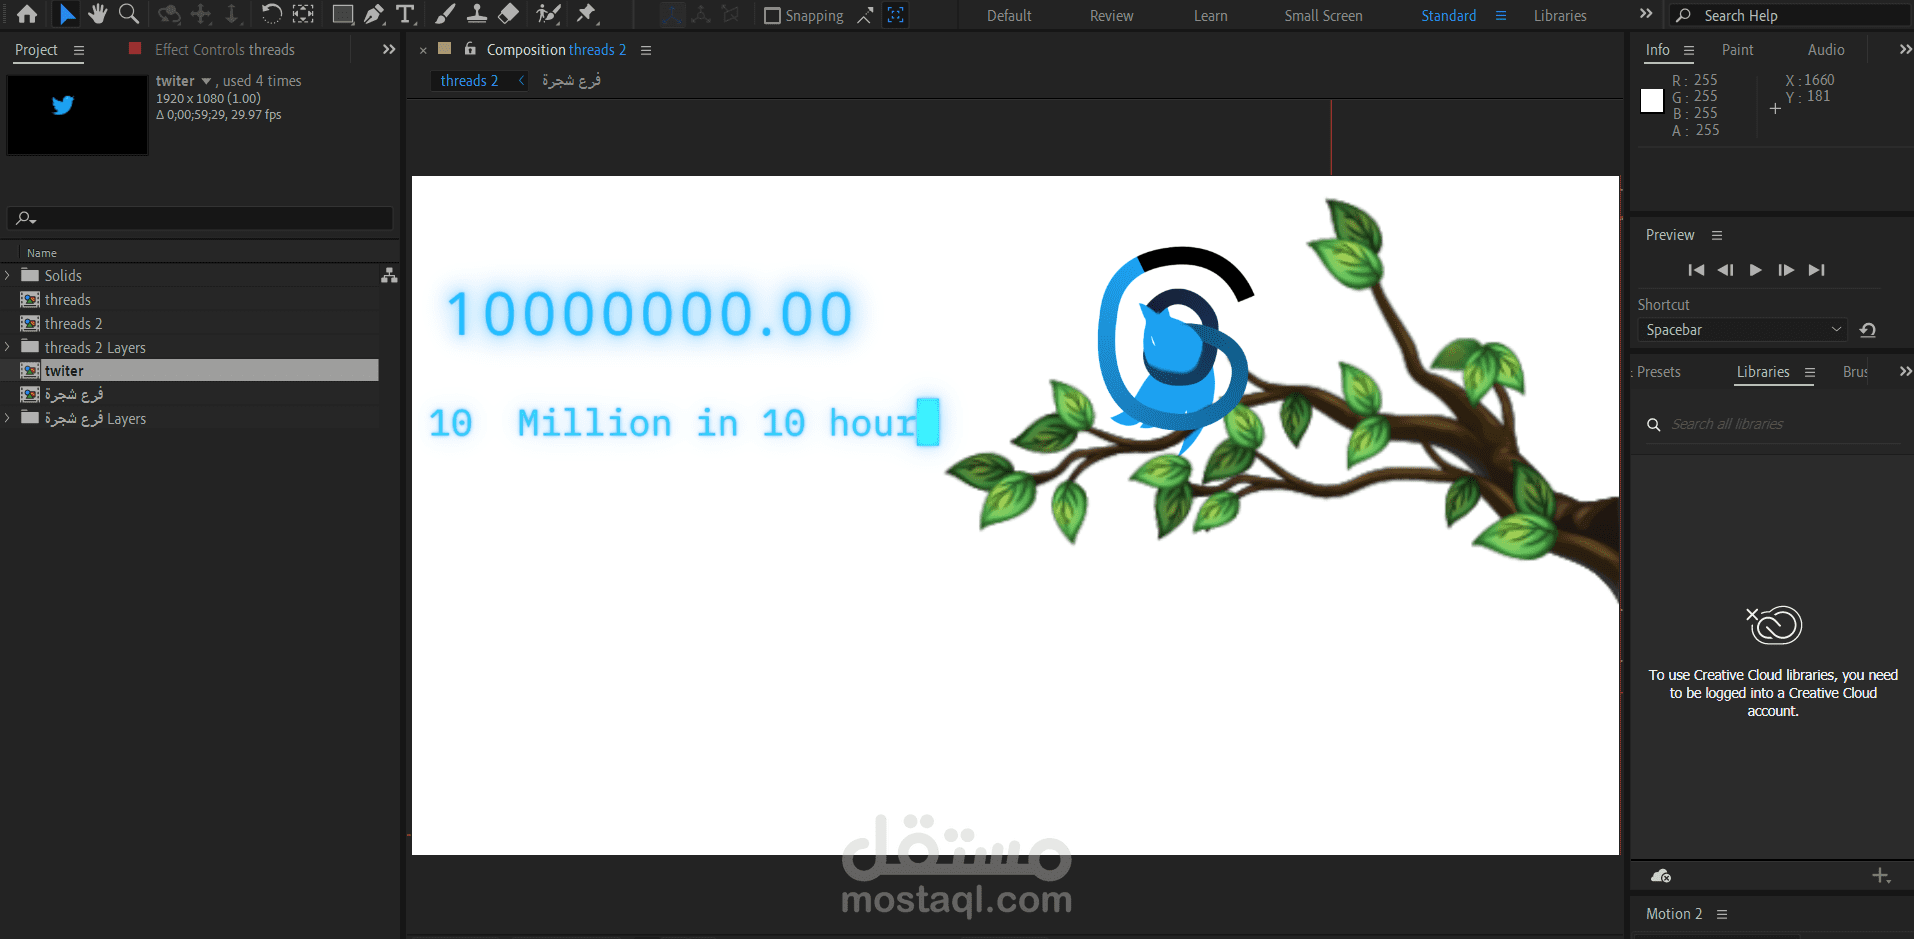Image resolution: width=1914 pixels, height=939 pixels.
Task: Click the red label swatch by Effect Controls
Action: point(135,48)
